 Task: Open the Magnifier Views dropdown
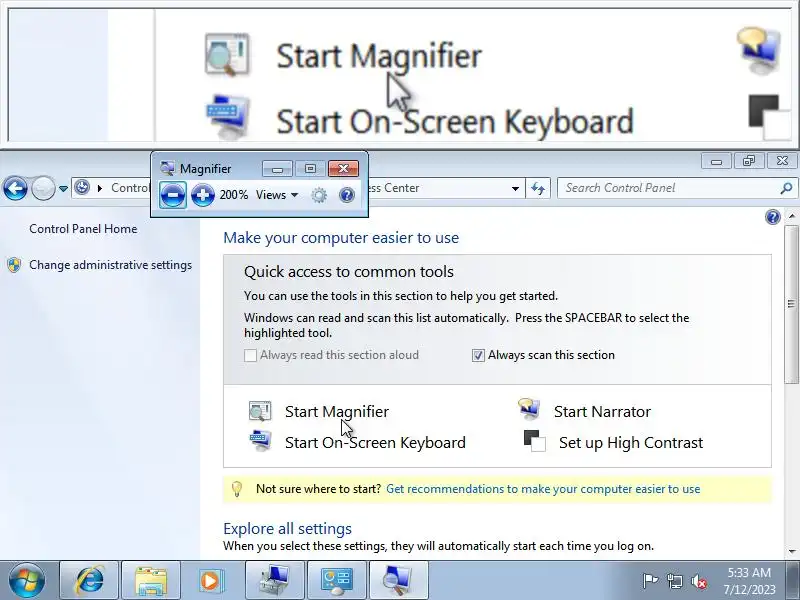pyautogui.click(x=277, y=195)
